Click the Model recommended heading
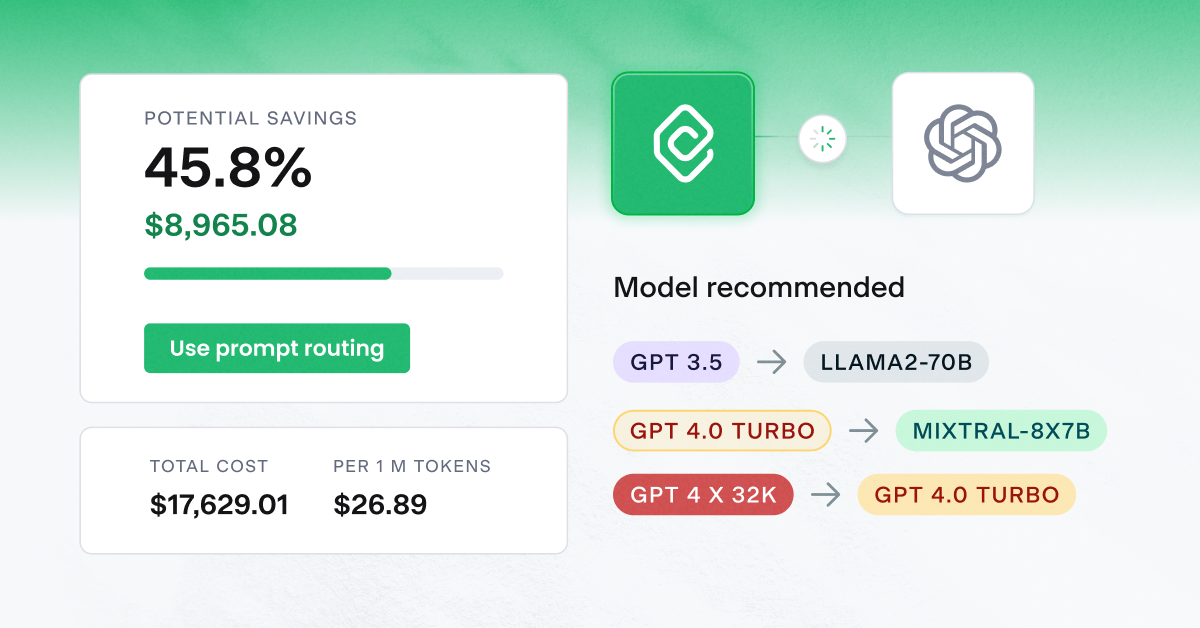The height and width of the screenshot is (628, 1200). [x=759, y=288]
